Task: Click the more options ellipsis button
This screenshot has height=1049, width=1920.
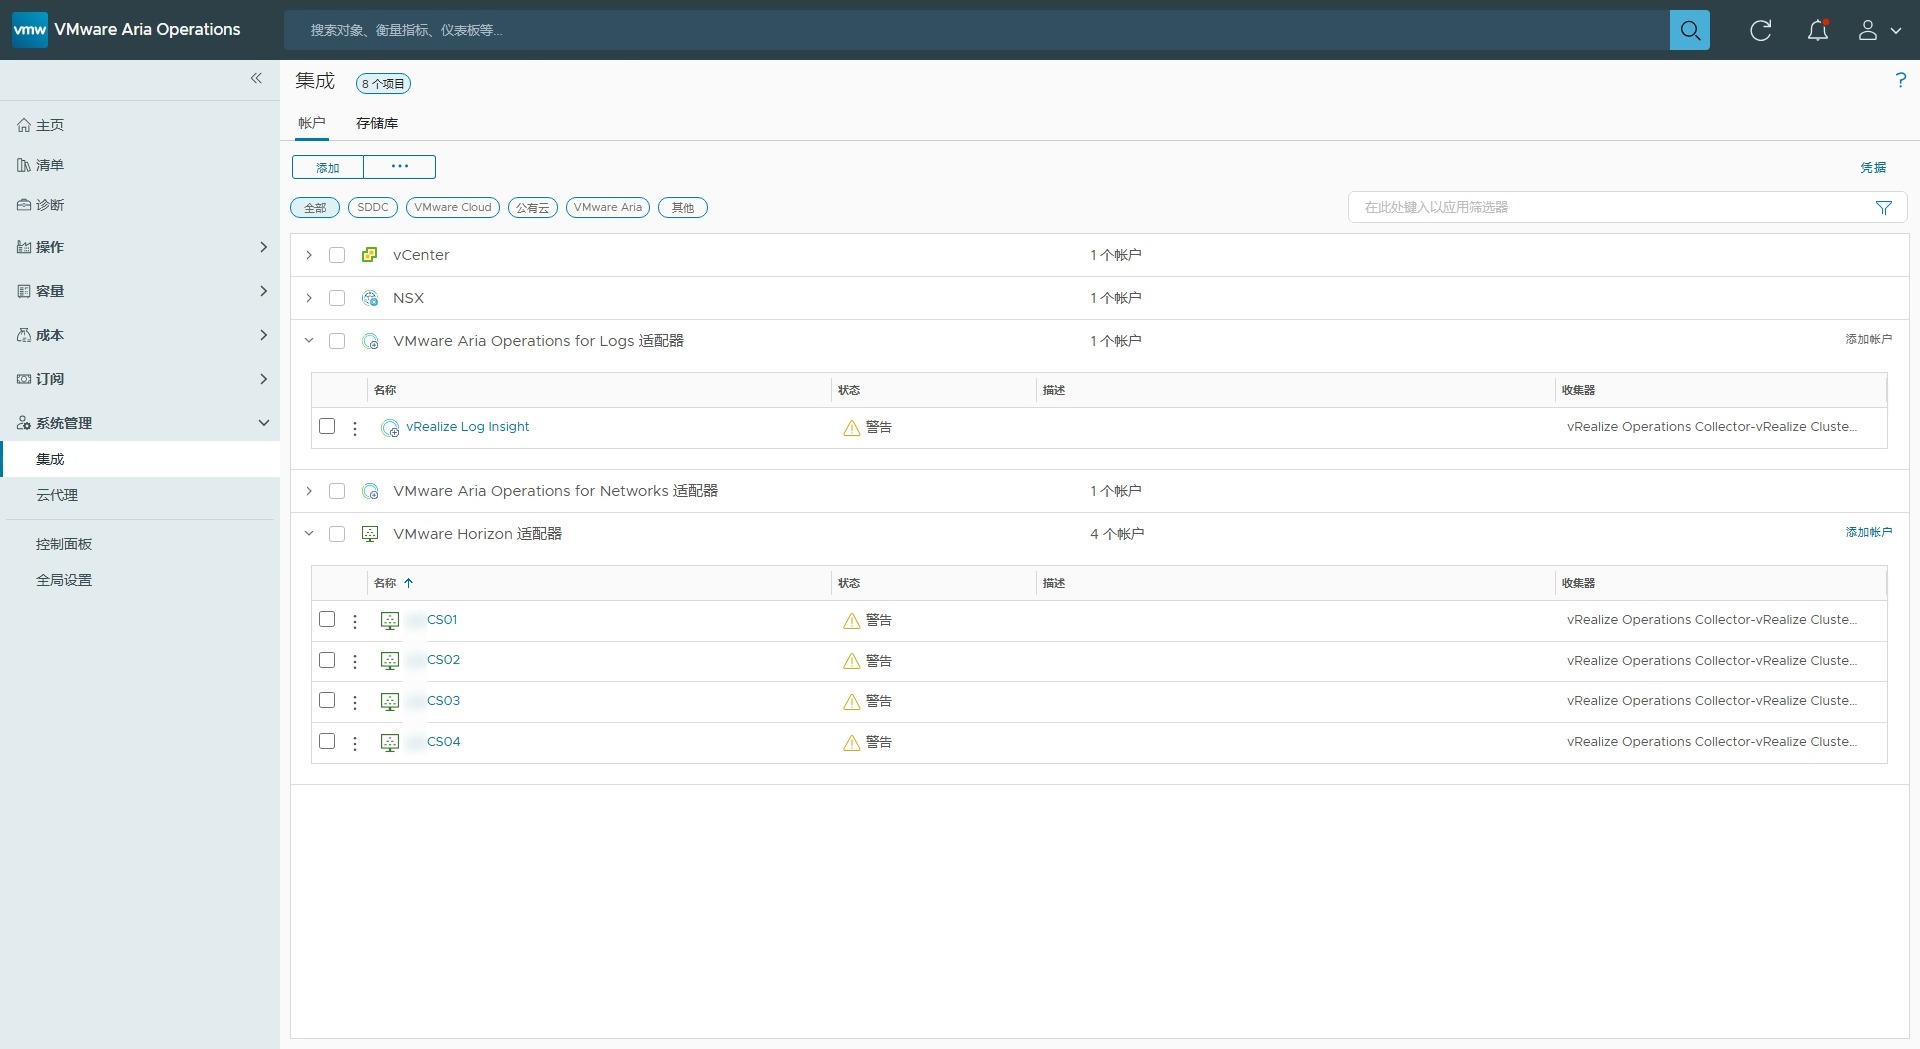Action: point(399,167)
